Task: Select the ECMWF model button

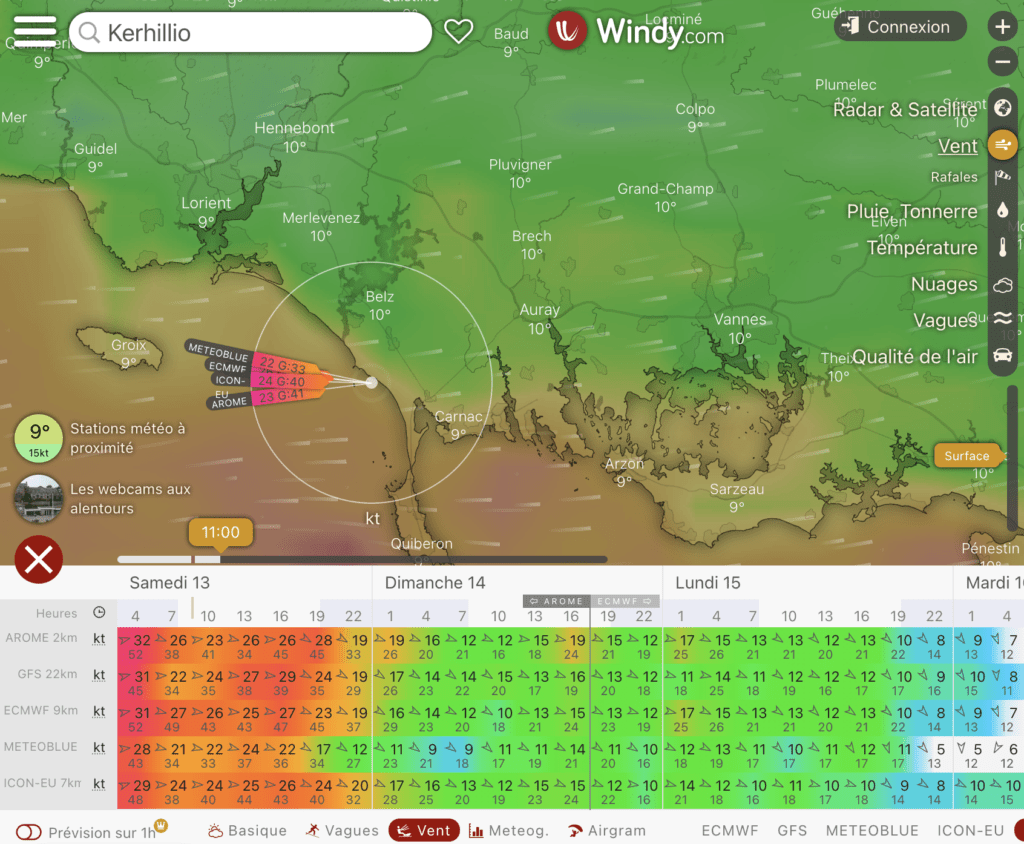Action: click(x=729, y=831)
